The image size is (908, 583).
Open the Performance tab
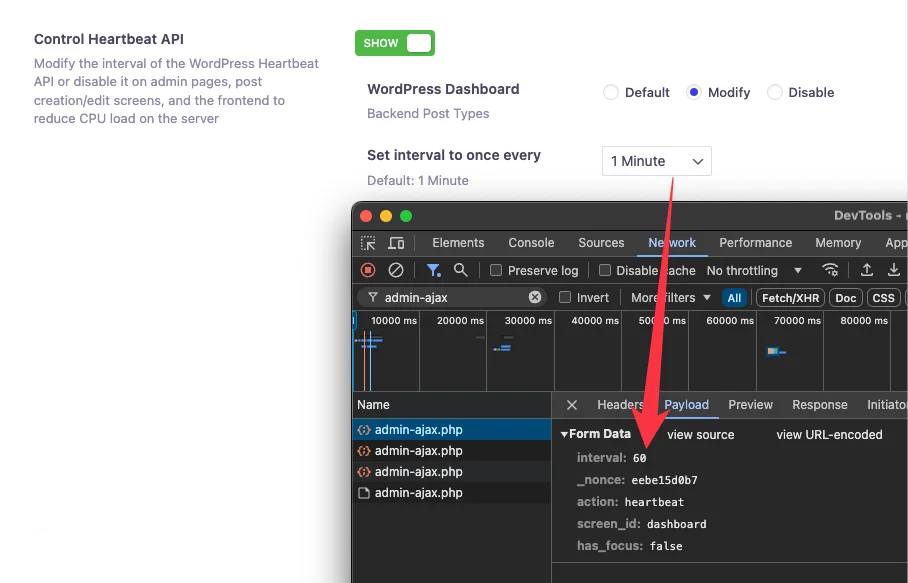[x=755, y=243]
